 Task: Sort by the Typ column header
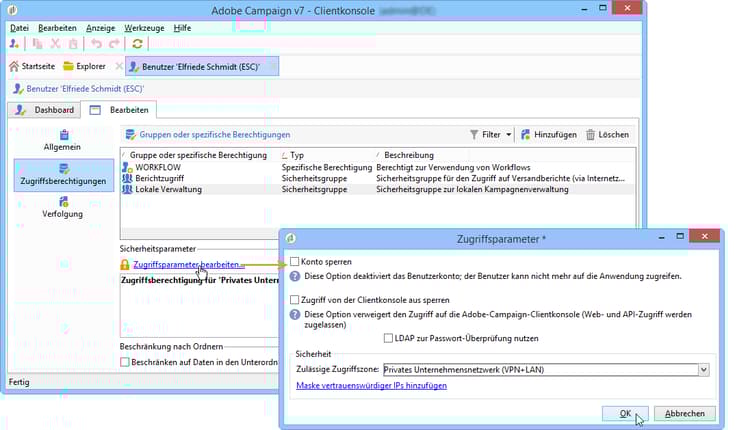[297, 155]
